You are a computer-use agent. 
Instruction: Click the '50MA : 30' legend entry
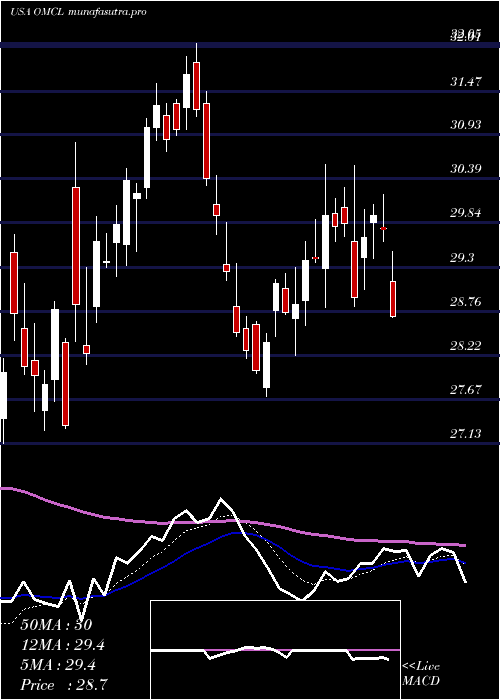pyautogui.click(x=56, y=625)
